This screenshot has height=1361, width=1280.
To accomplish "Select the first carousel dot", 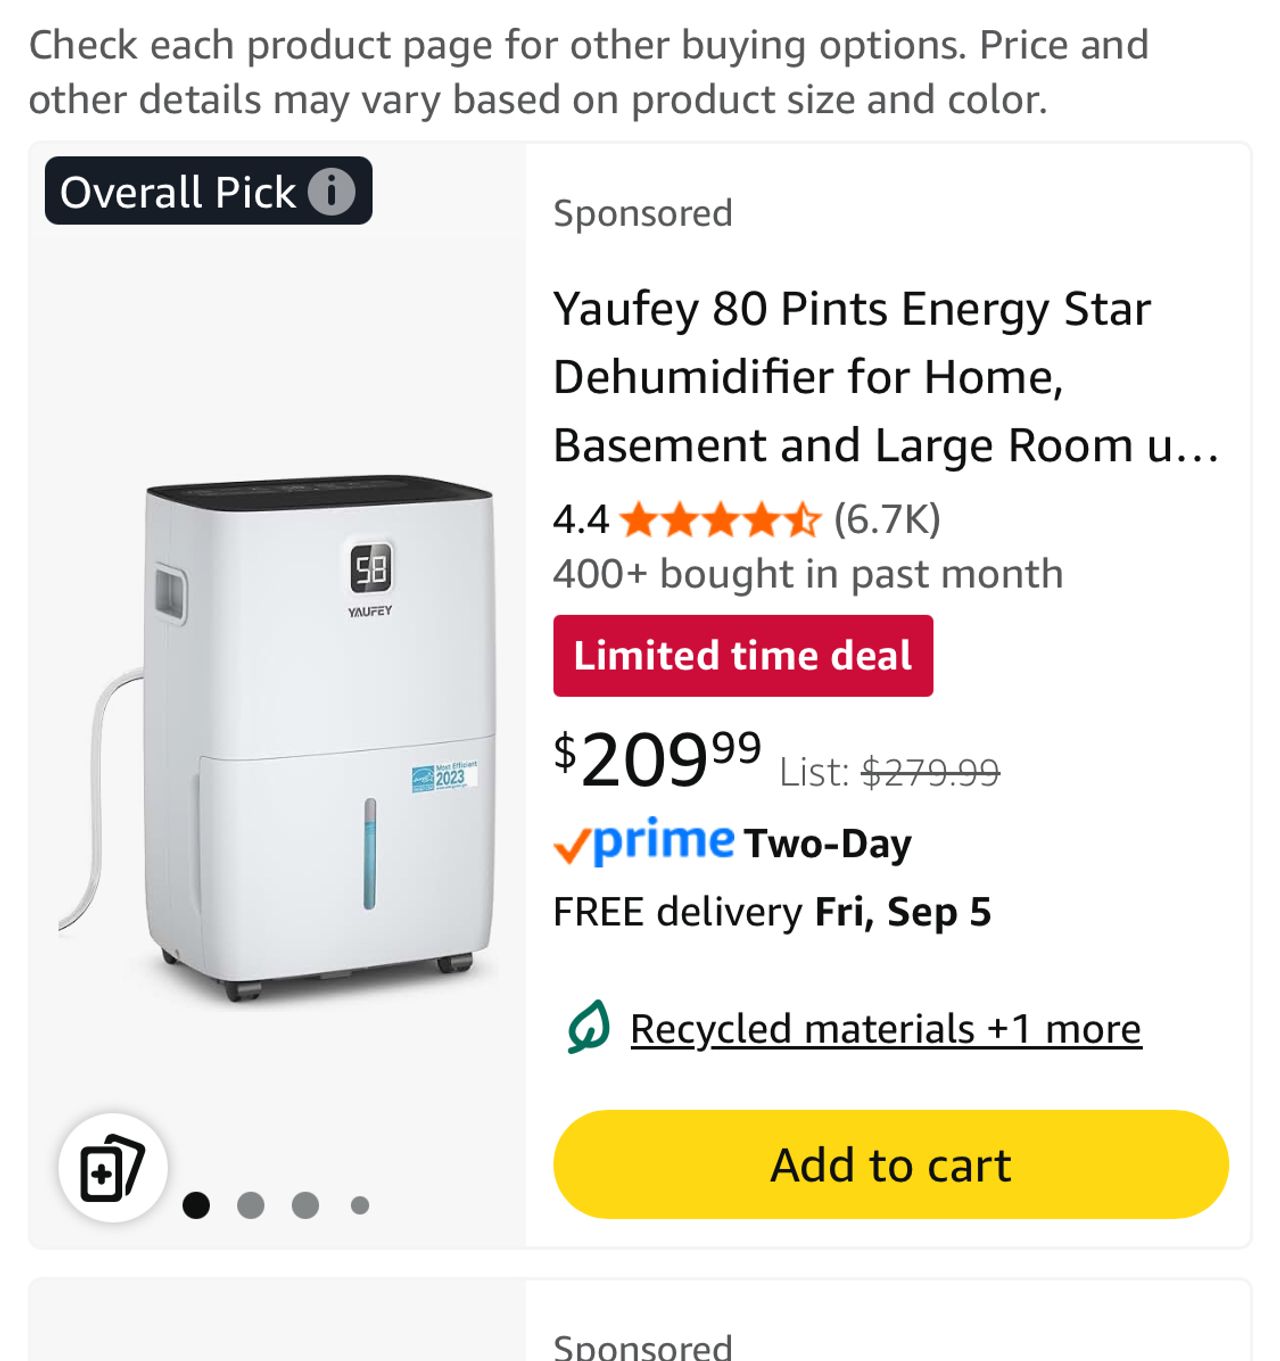I will [196, 1205].
